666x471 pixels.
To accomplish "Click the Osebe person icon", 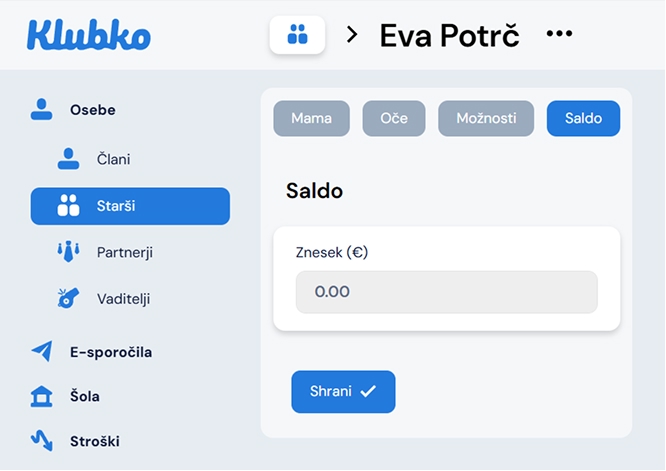I will pos(41,110).
